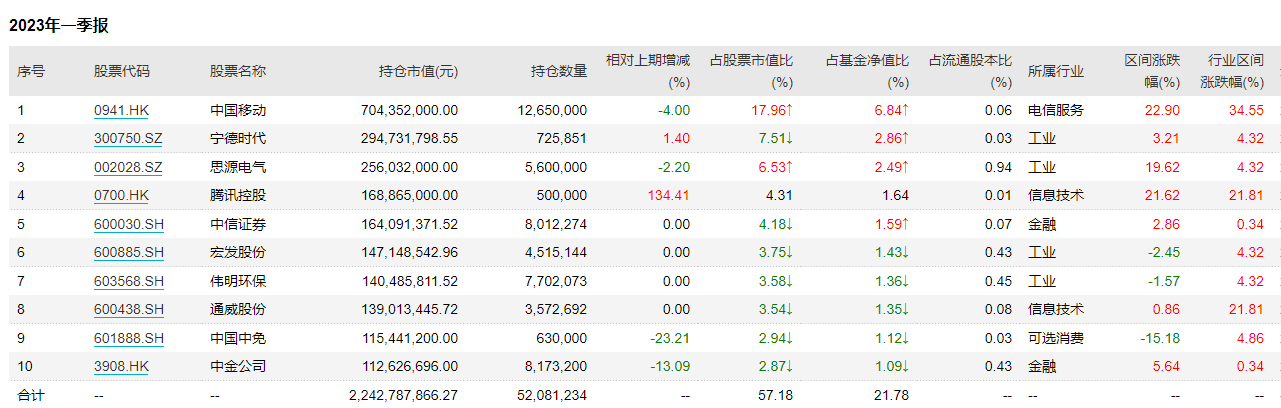The image size is (1281, 408).
Task: Click 电信服务 industry link for 中国移动
Action: 1056,110
